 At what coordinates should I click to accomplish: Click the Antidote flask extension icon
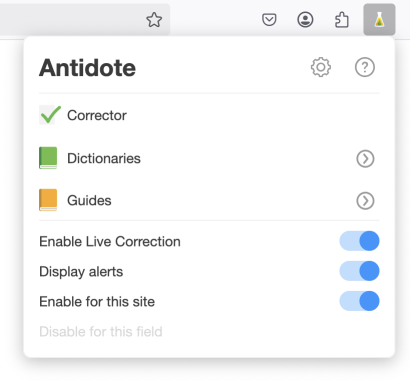click(x=379, y=20)
